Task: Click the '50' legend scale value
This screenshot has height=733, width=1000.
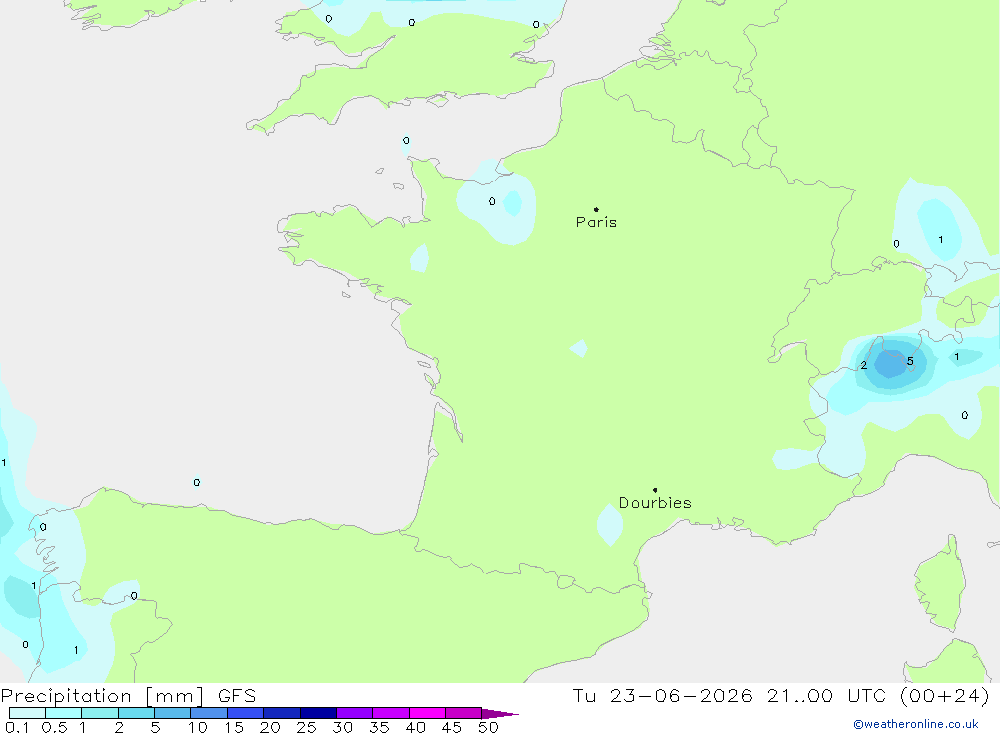Action: tap(488, 727)
